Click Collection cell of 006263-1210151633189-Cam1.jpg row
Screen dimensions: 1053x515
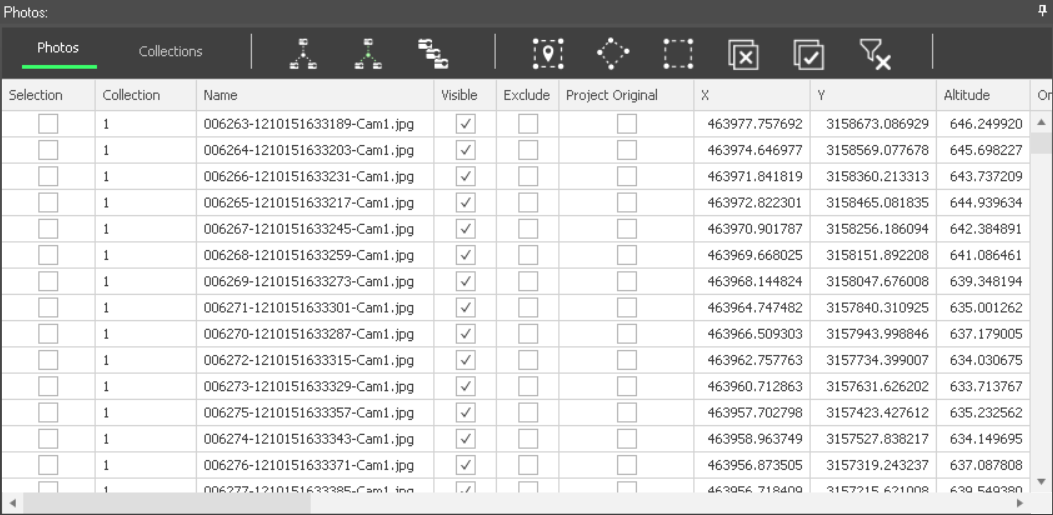coord(146,124)
